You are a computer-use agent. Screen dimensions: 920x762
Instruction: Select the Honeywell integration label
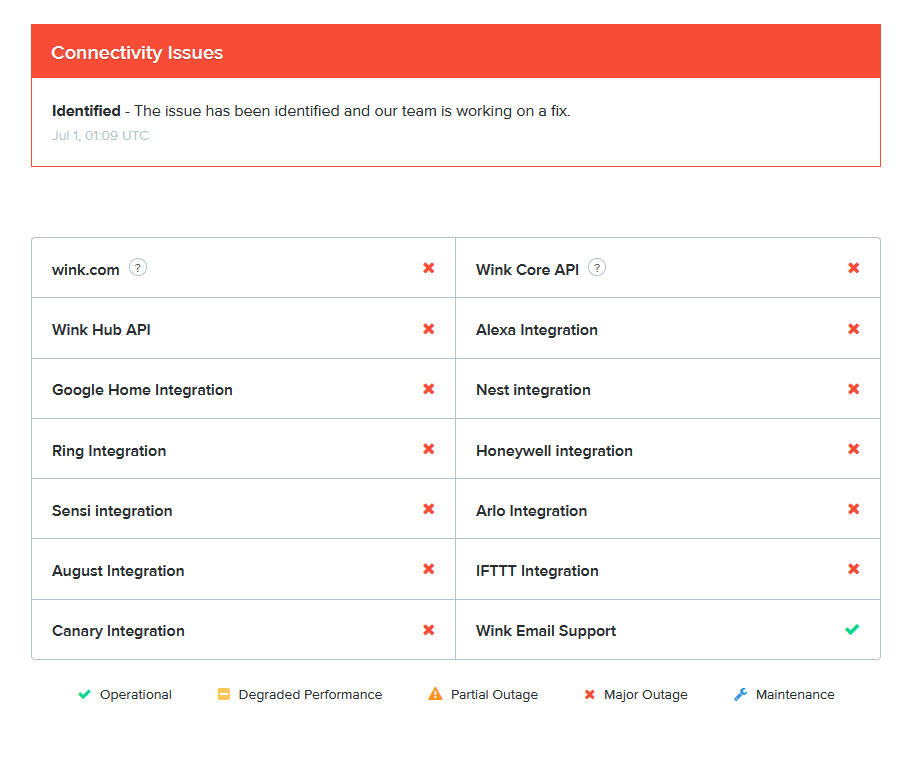click(554, 451)
